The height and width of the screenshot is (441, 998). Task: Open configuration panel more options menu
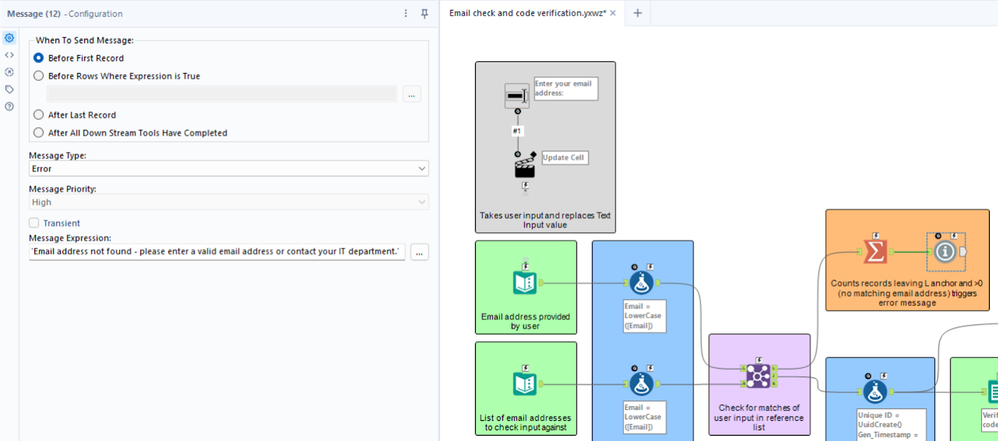(x=406, y=13)
